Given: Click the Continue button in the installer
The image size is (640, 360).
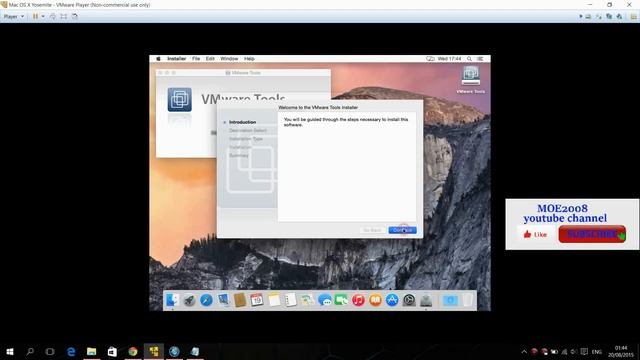Looking at the screenshot, I should 402,230.
